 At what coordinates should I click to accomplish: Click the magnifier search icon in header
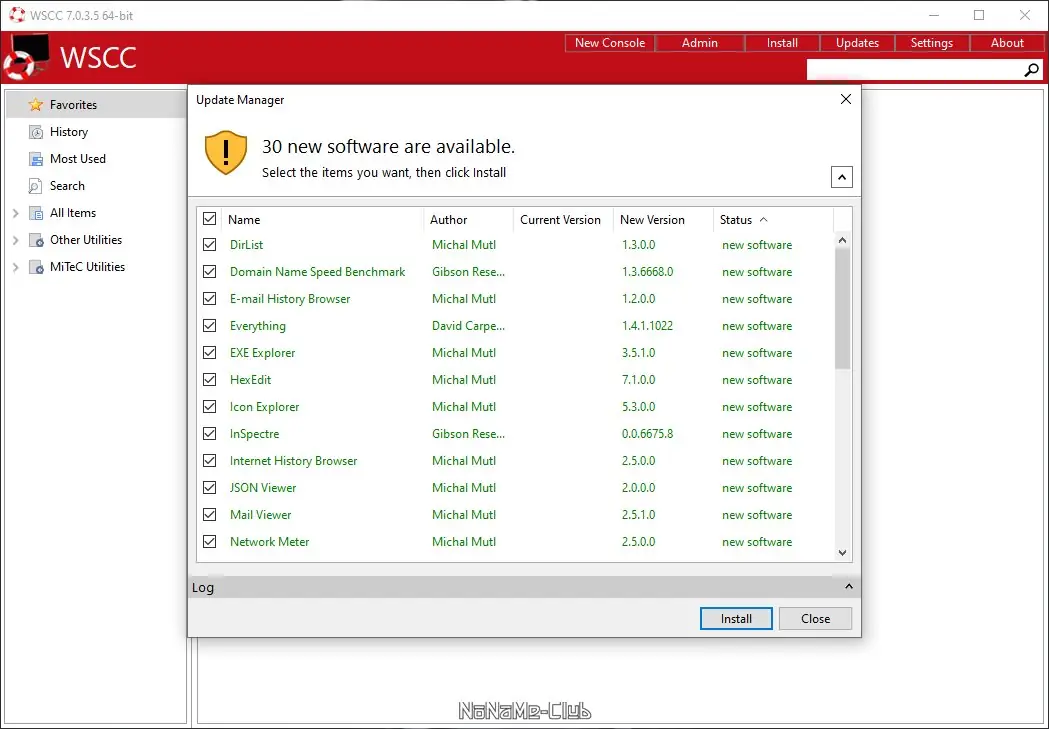[x=1032, y=70]
